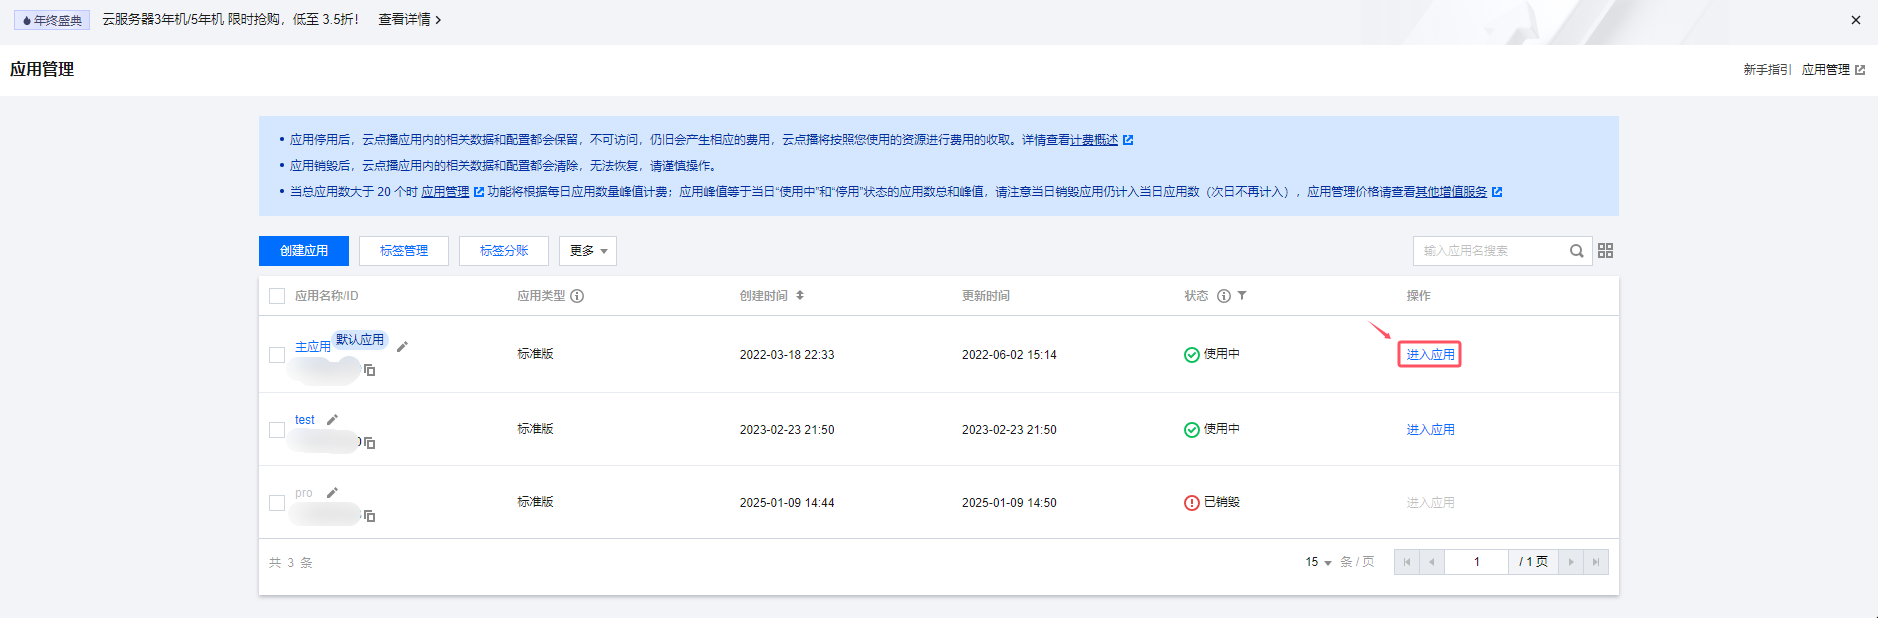Click 标准版 type in the test row
Viewport: 1878px width, 618px height.
click(x=535, y=429)
